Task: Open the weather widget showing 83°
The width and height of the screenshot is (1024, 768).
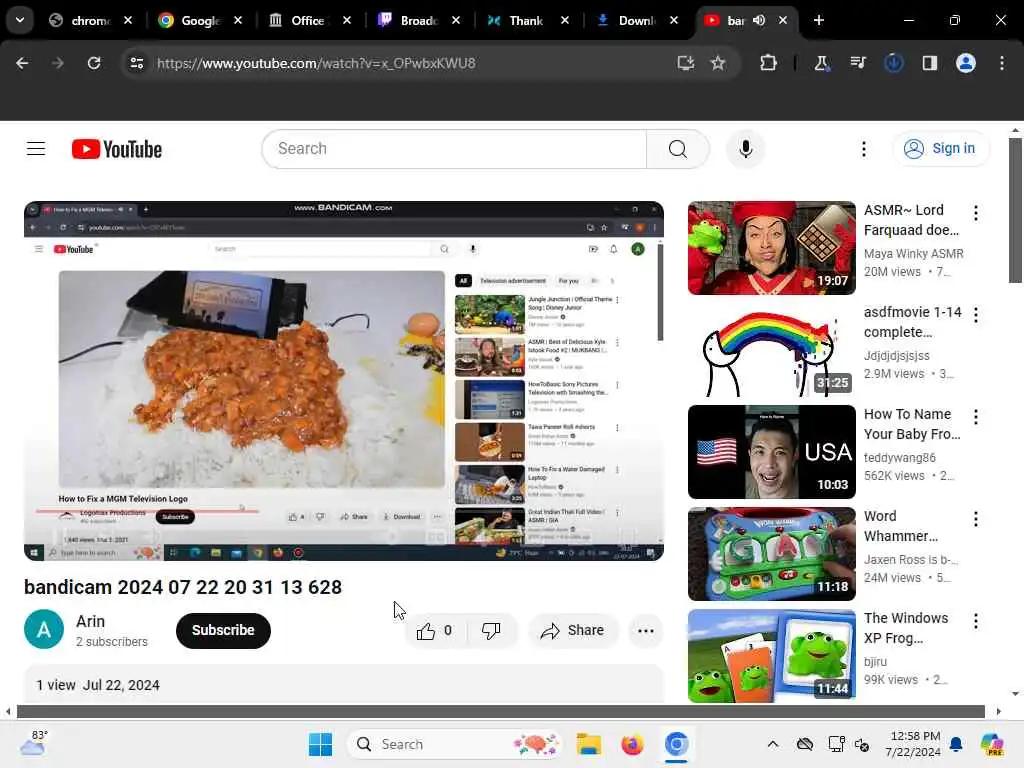Action: (x=34, y=743)
